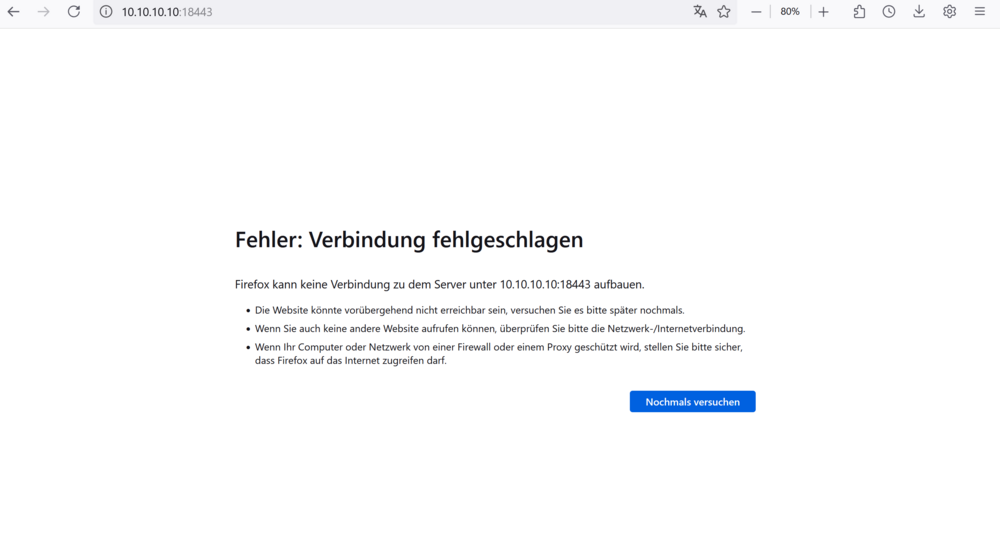
Task: Go back to the previous page
Action: tap(13, 12)
